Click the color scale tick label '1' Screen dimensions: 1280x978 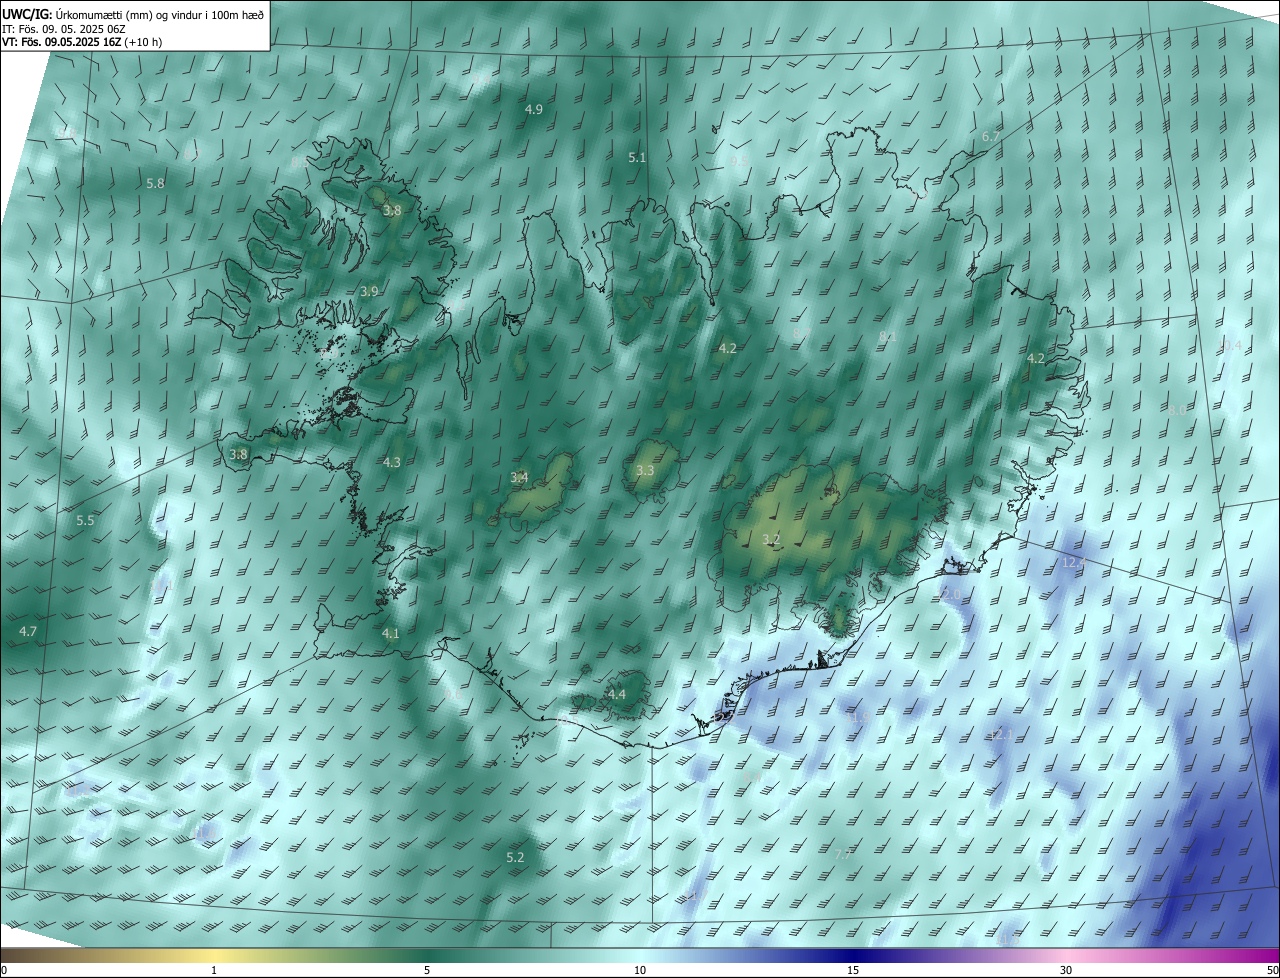coord(214,970)
